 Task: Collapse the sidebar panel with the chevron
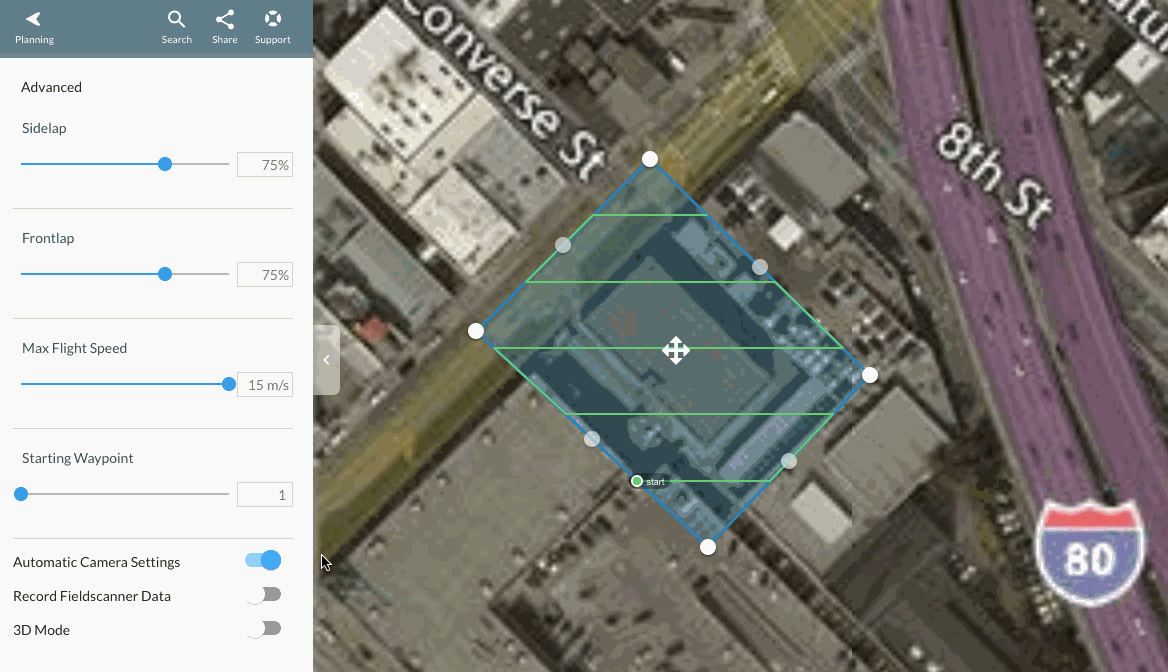[326, 360]
